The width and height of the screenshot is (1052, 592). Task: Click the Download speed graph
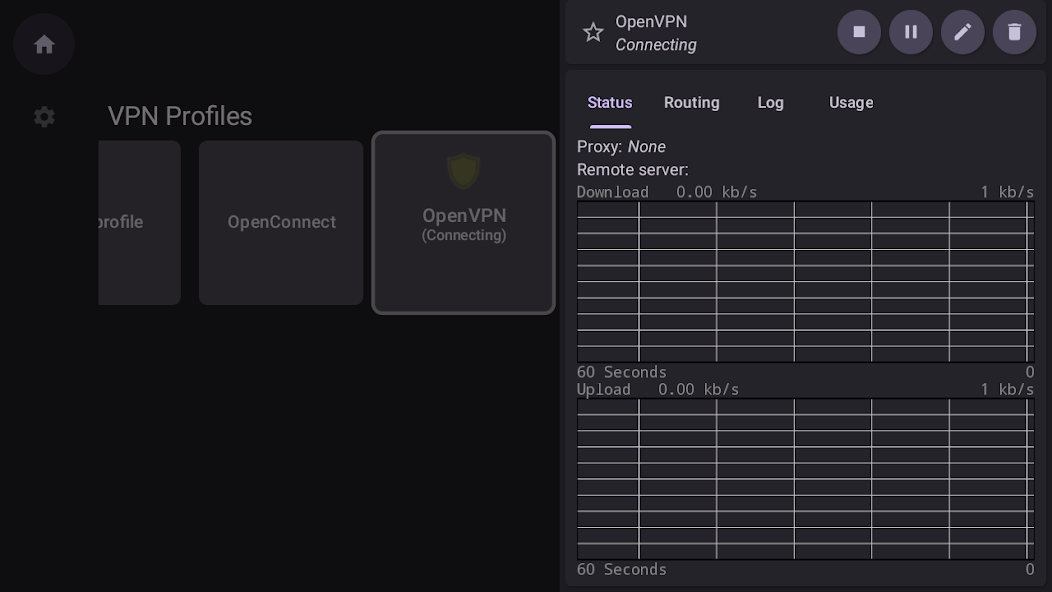805,281
